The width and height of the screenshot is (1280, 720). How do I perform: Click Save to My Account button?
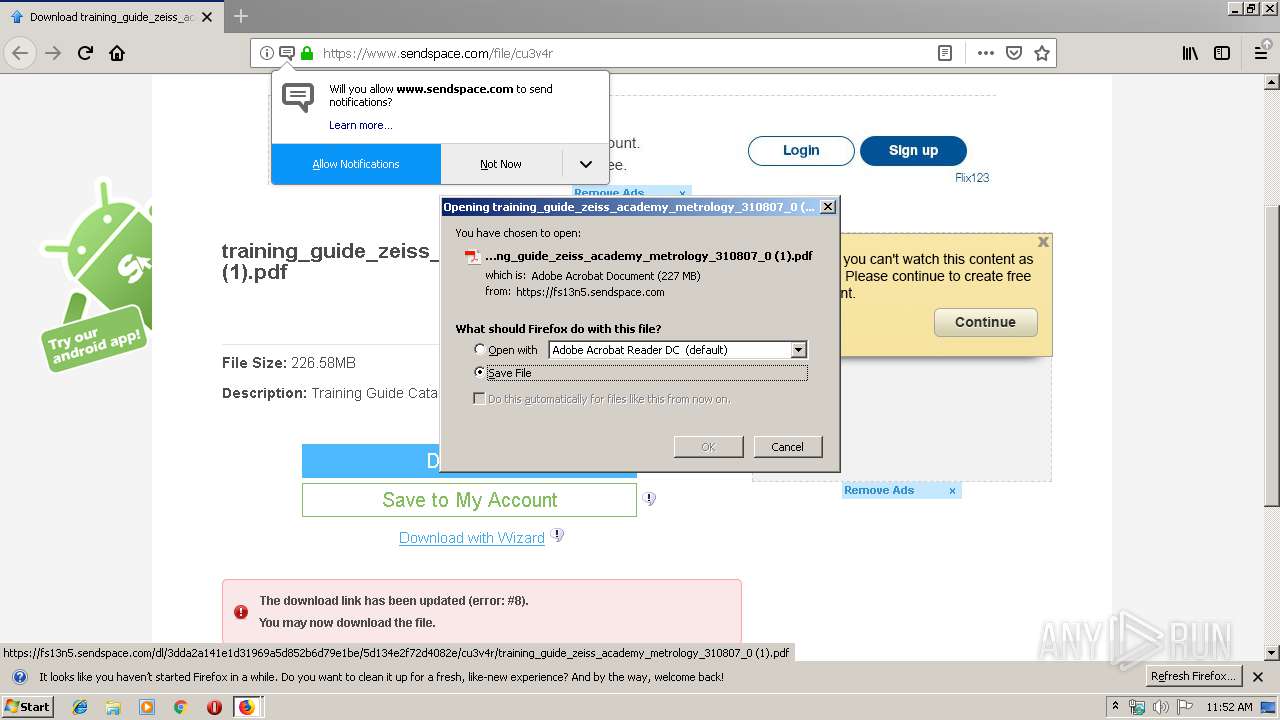pos(469,500)
